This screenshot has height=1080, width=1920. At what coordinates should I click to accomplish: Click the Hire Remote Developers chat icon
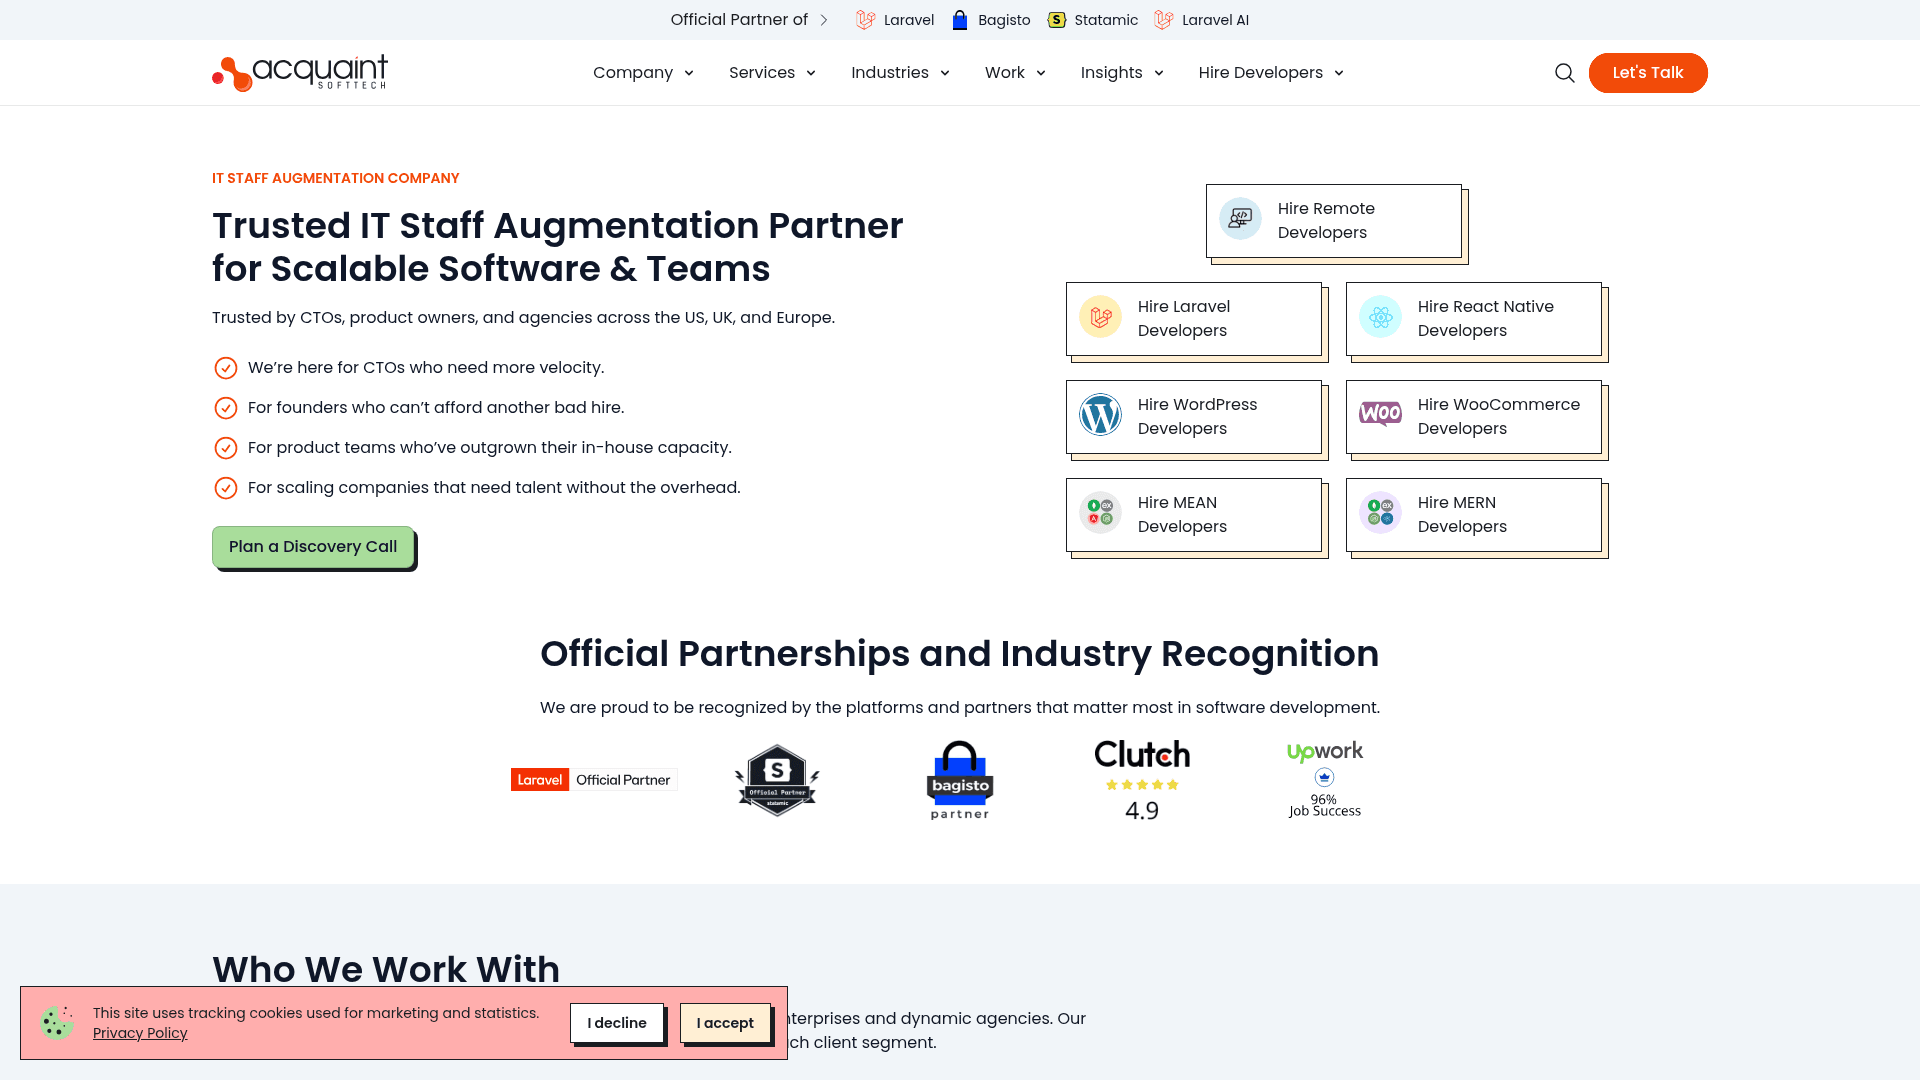pyautogui.click(x=1239, y=218)
